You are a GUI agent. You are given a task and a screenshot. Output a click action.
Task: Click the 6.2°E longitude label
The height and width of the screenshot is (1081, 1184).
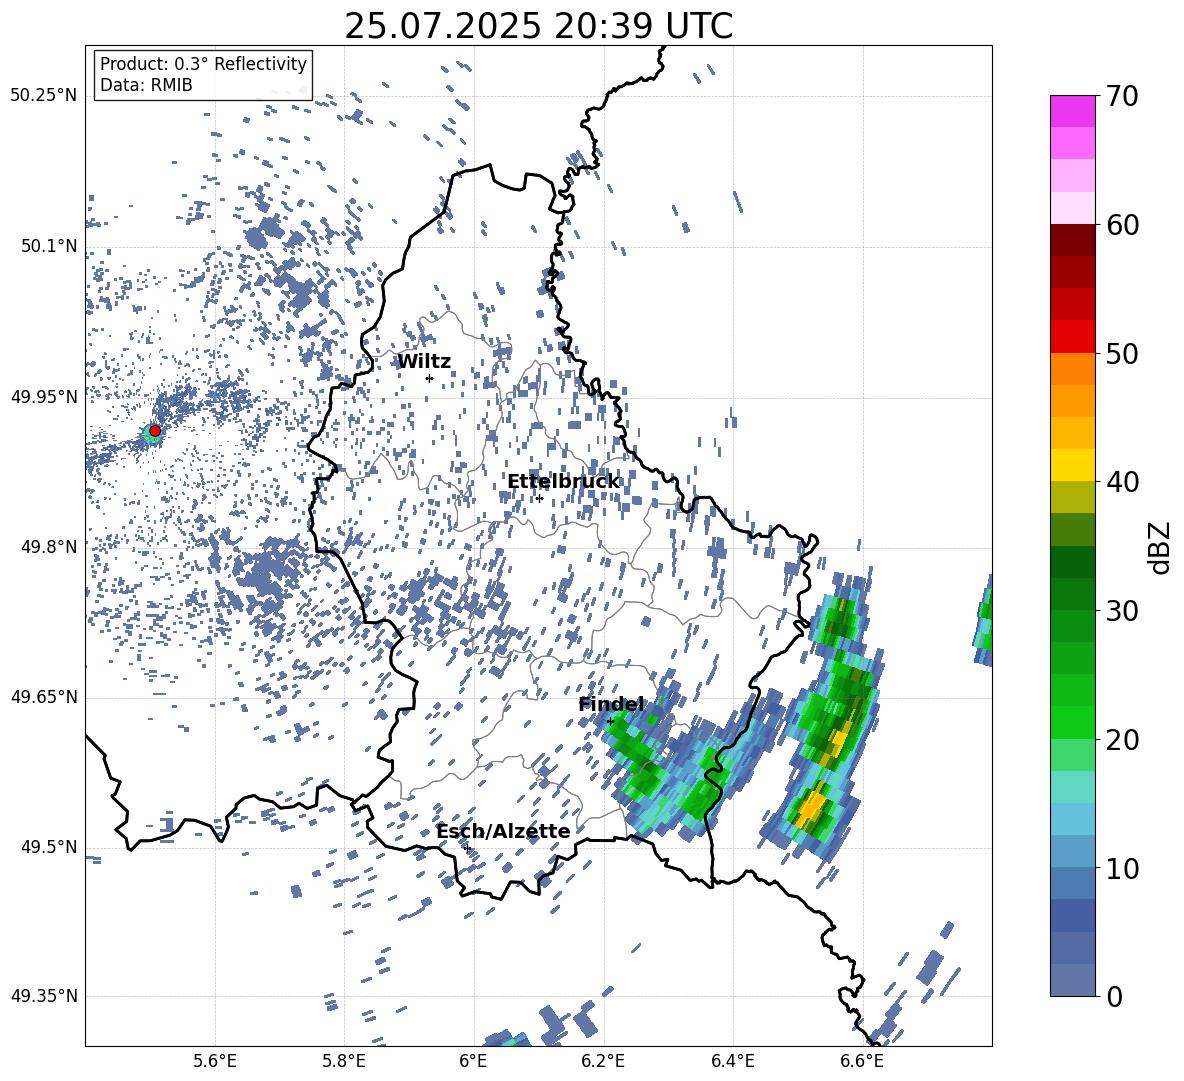603,1061
